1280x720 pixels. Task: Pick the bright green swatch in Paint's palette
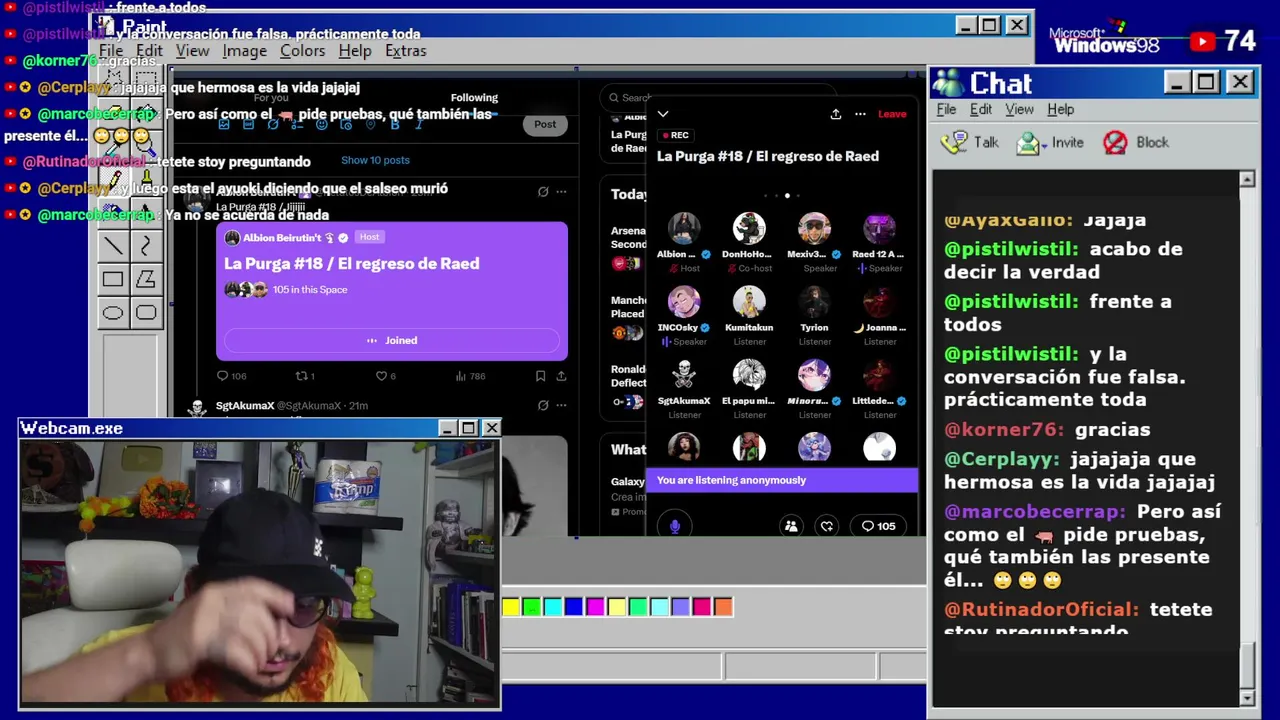[532, 607]
